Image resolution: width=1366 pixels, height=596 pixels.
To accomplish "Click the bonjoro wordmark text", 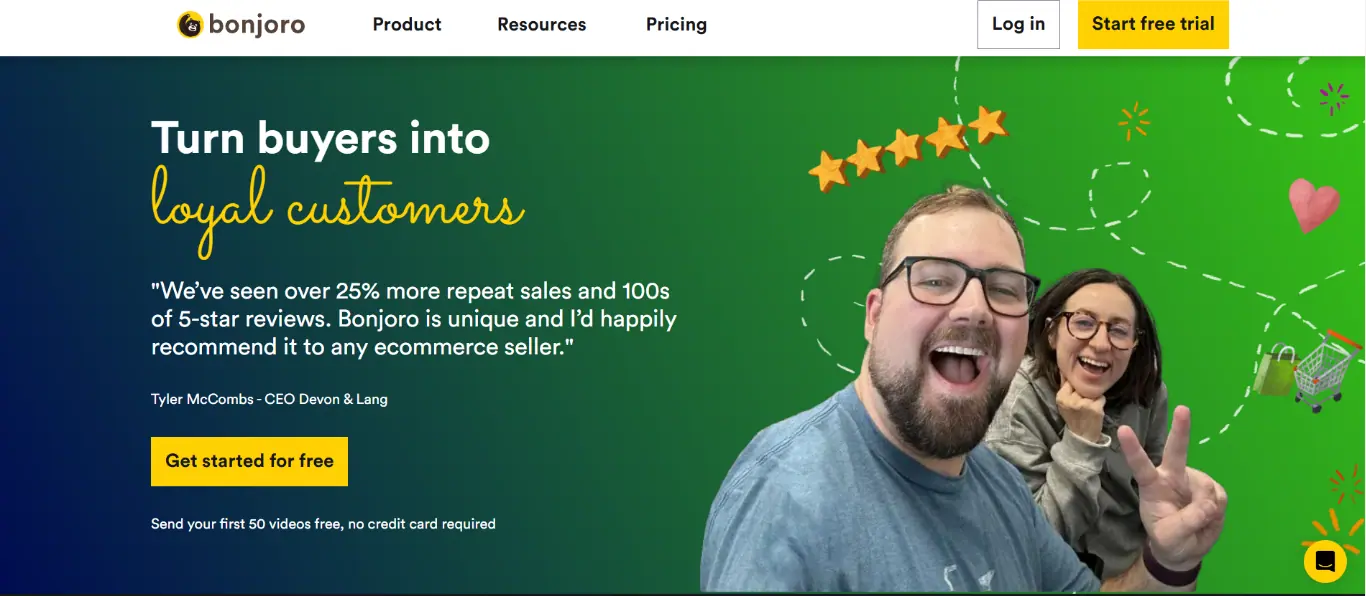I will click(257, 25).
